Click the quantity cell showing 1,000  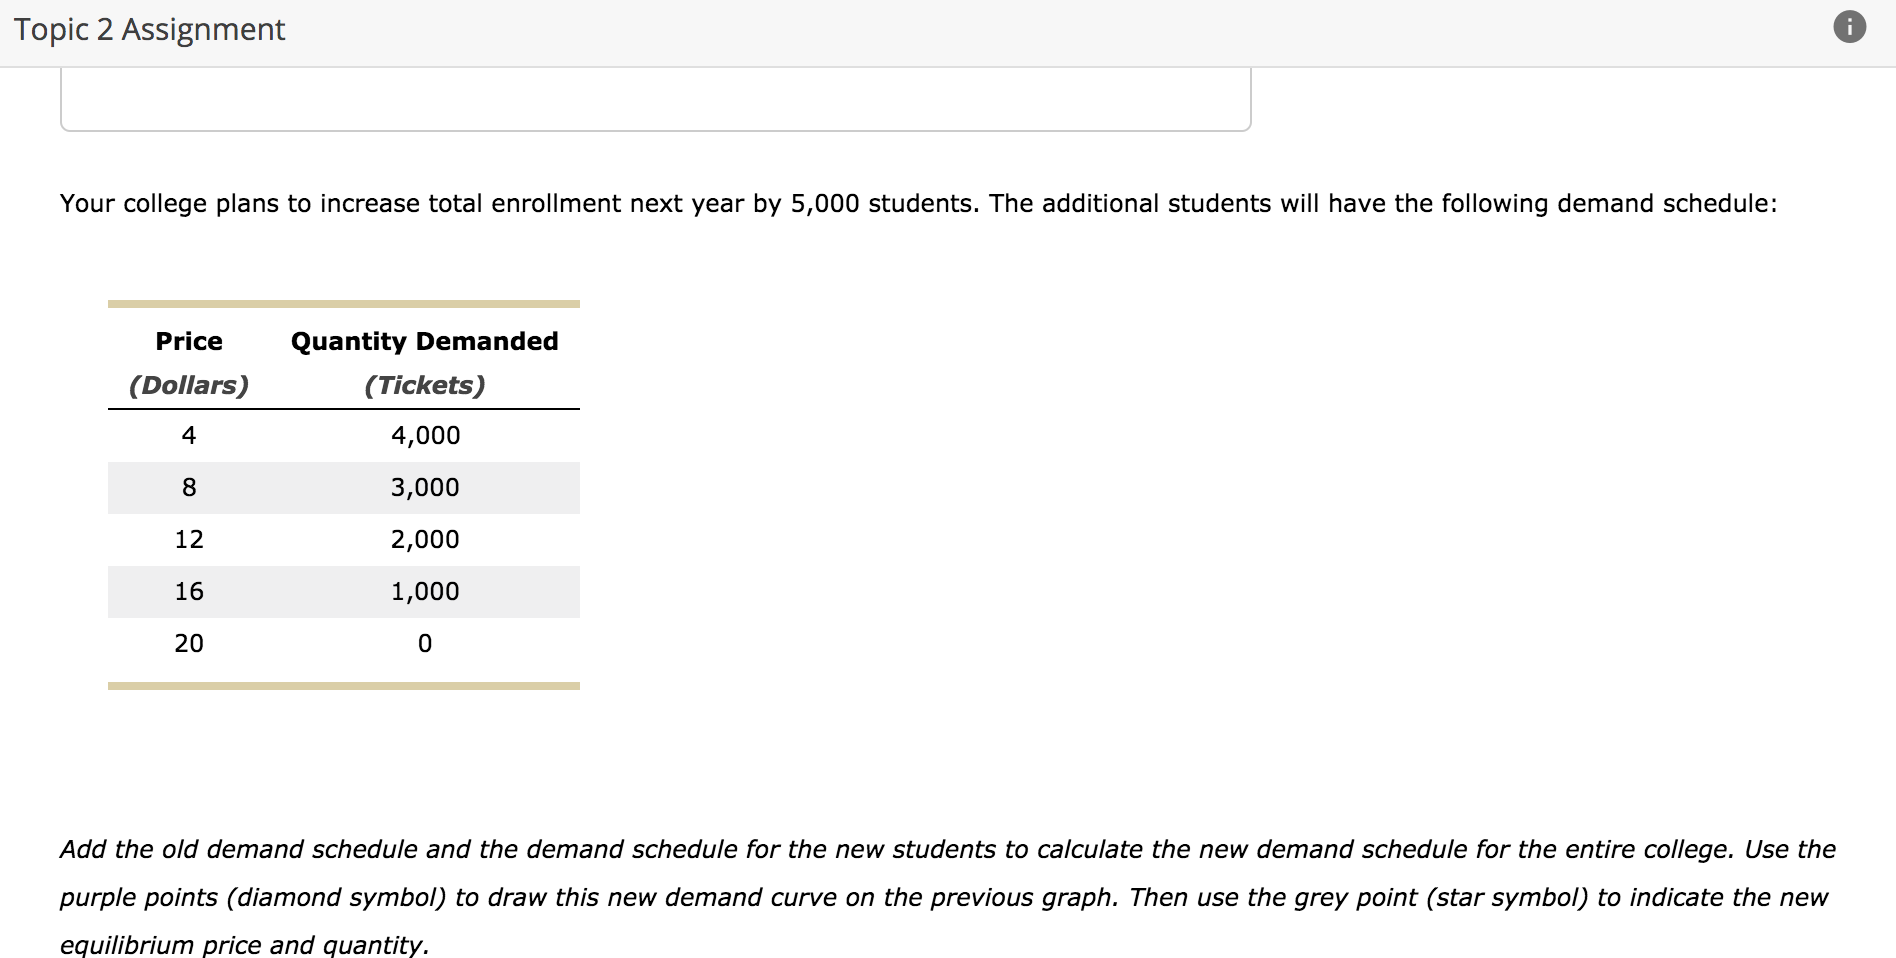click(426, 591)
